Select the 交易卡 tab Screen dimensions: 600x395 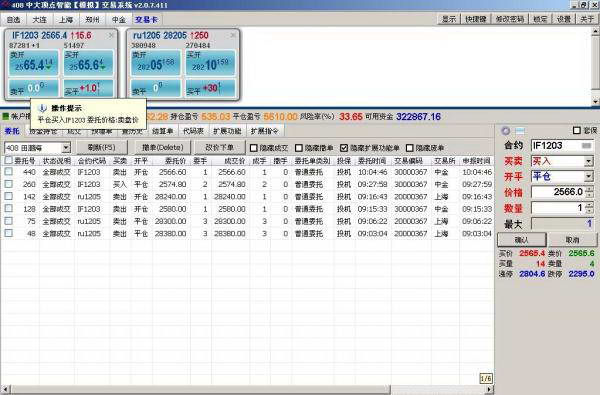[x=146, y=19]
